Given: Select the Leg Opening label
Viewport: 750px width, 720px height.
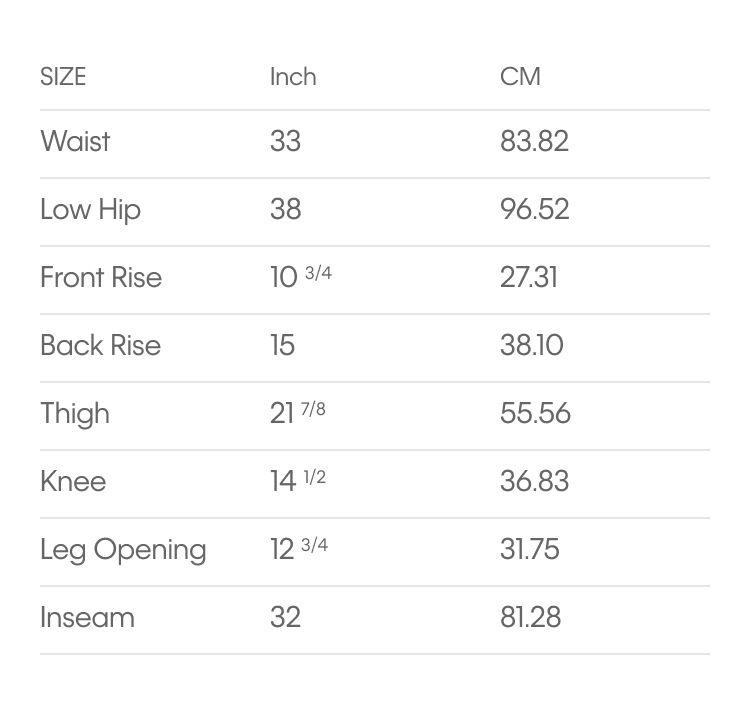Looking at the screenshot, I should pyautogui.click(x=123, y=550).
